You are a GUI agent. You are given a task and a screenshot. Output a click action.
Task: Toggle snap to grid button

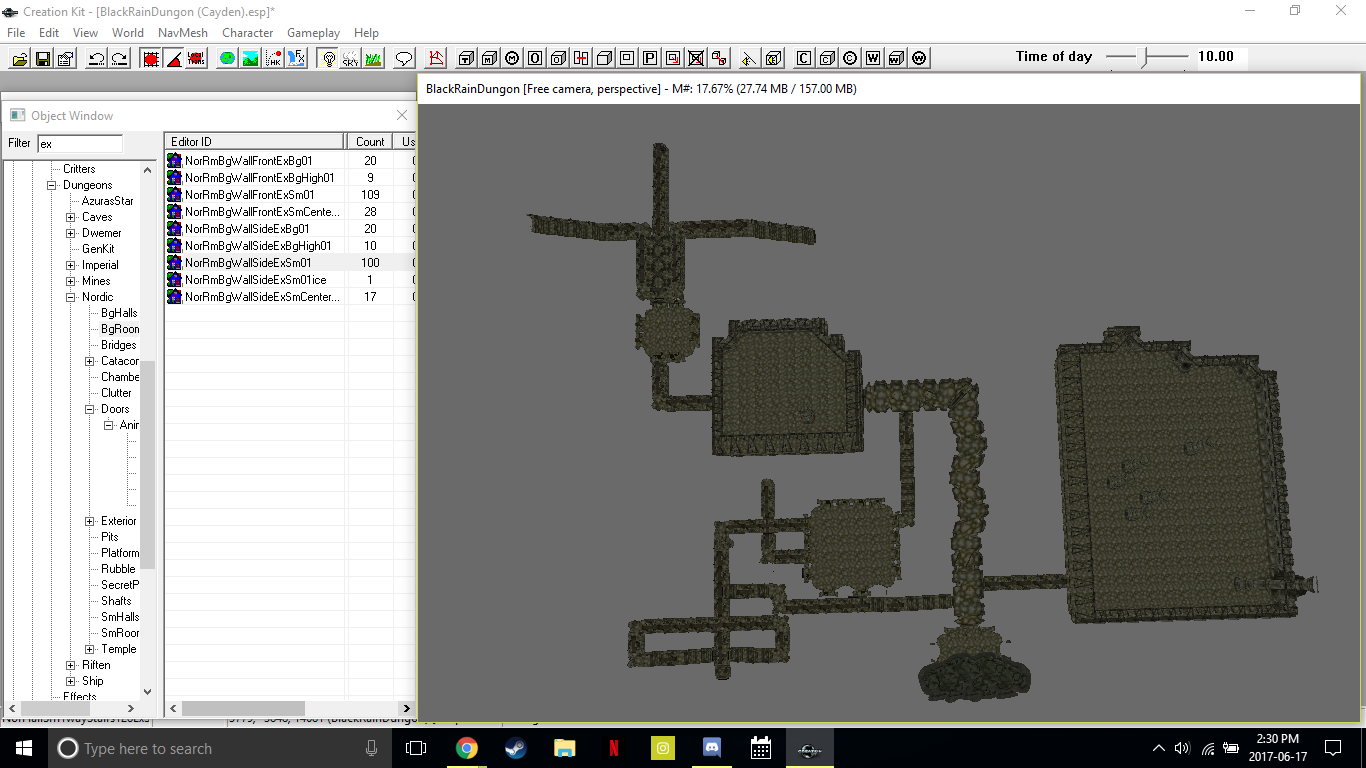(151, 59)
